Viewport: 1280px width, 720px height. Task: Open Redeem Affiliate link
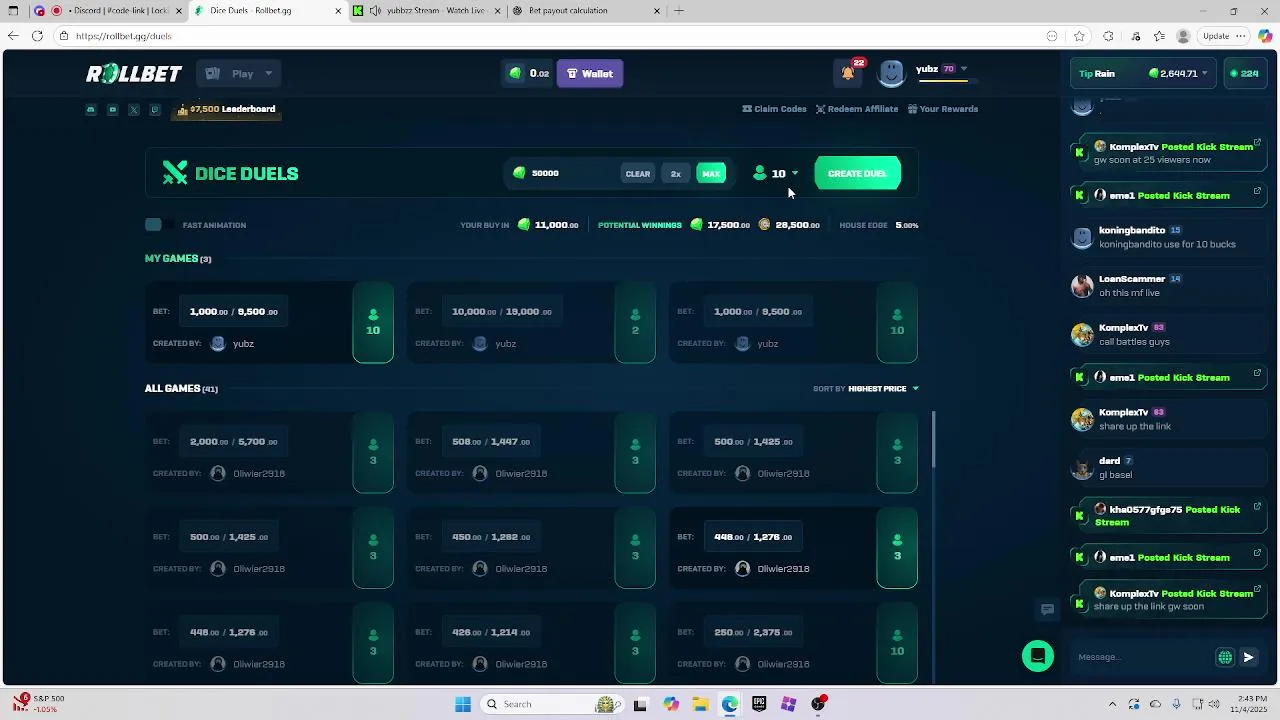click(857, 109)
